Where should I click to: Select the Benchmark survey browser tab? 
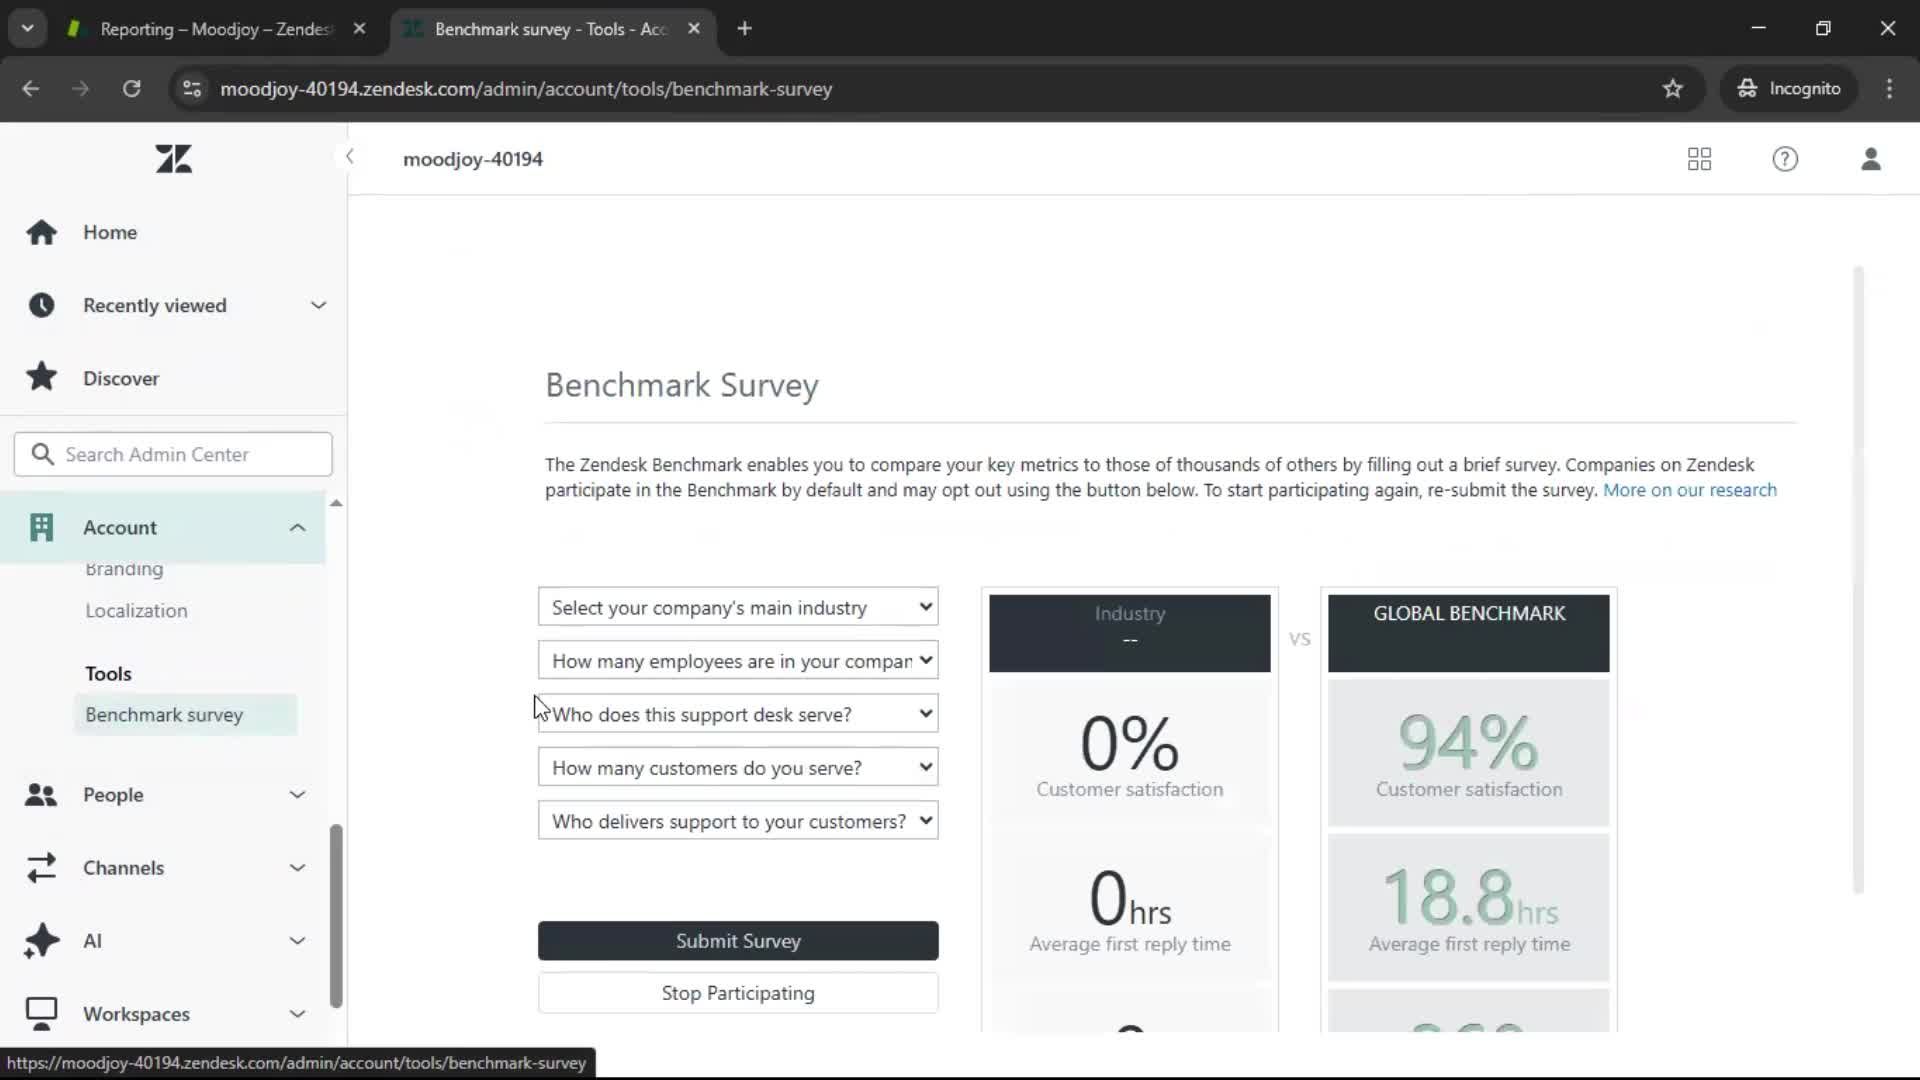click(x=552, y=29)
